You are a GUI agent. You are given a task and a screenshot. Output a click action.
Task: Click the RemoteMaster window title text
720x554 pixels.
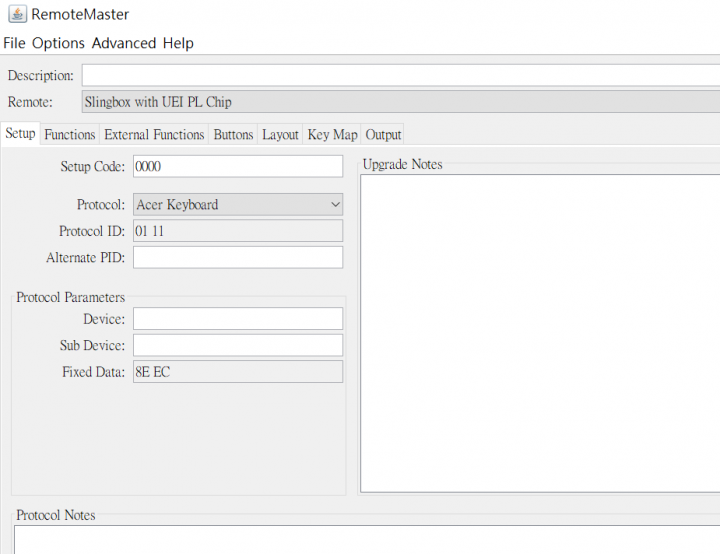[x=80, y=14]
